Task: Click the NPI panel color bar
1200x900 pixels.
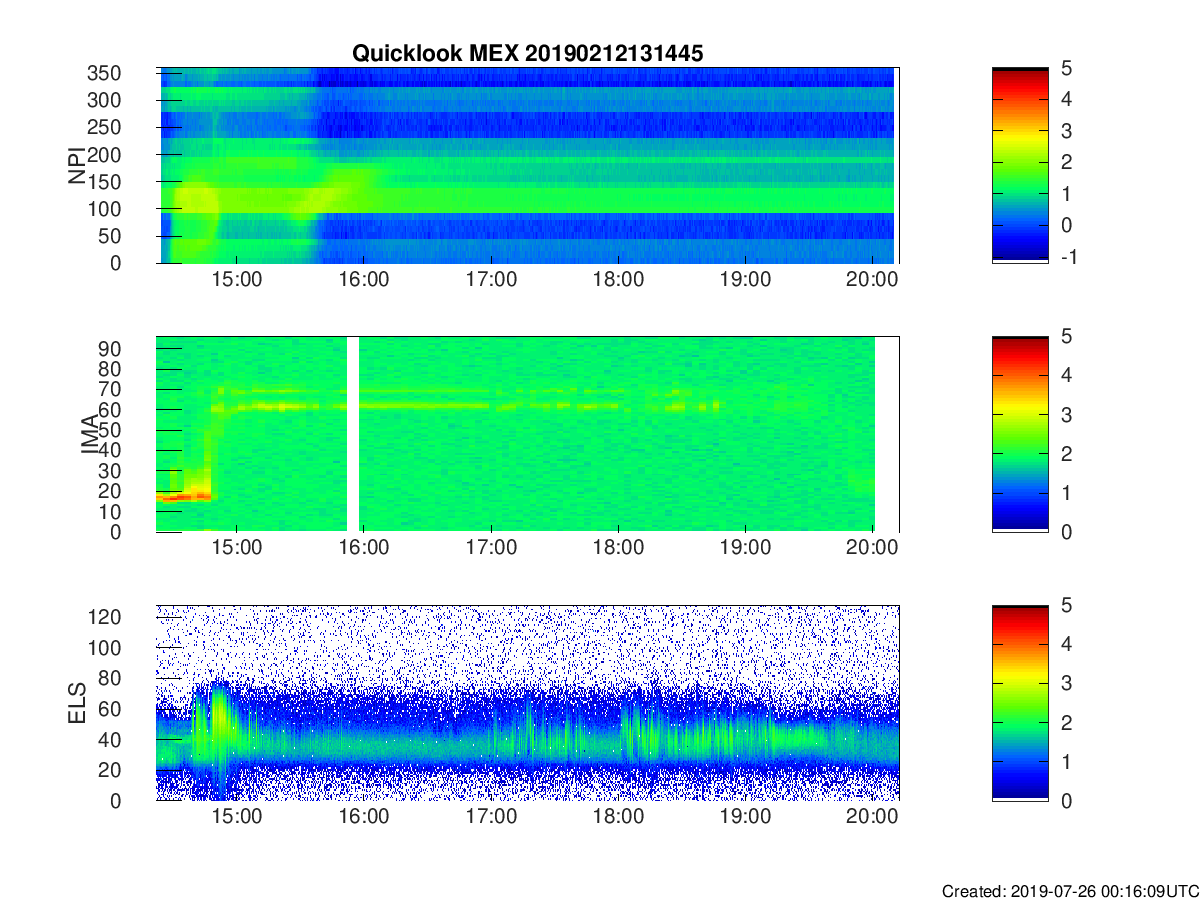Action: [x=1020, y=165]
